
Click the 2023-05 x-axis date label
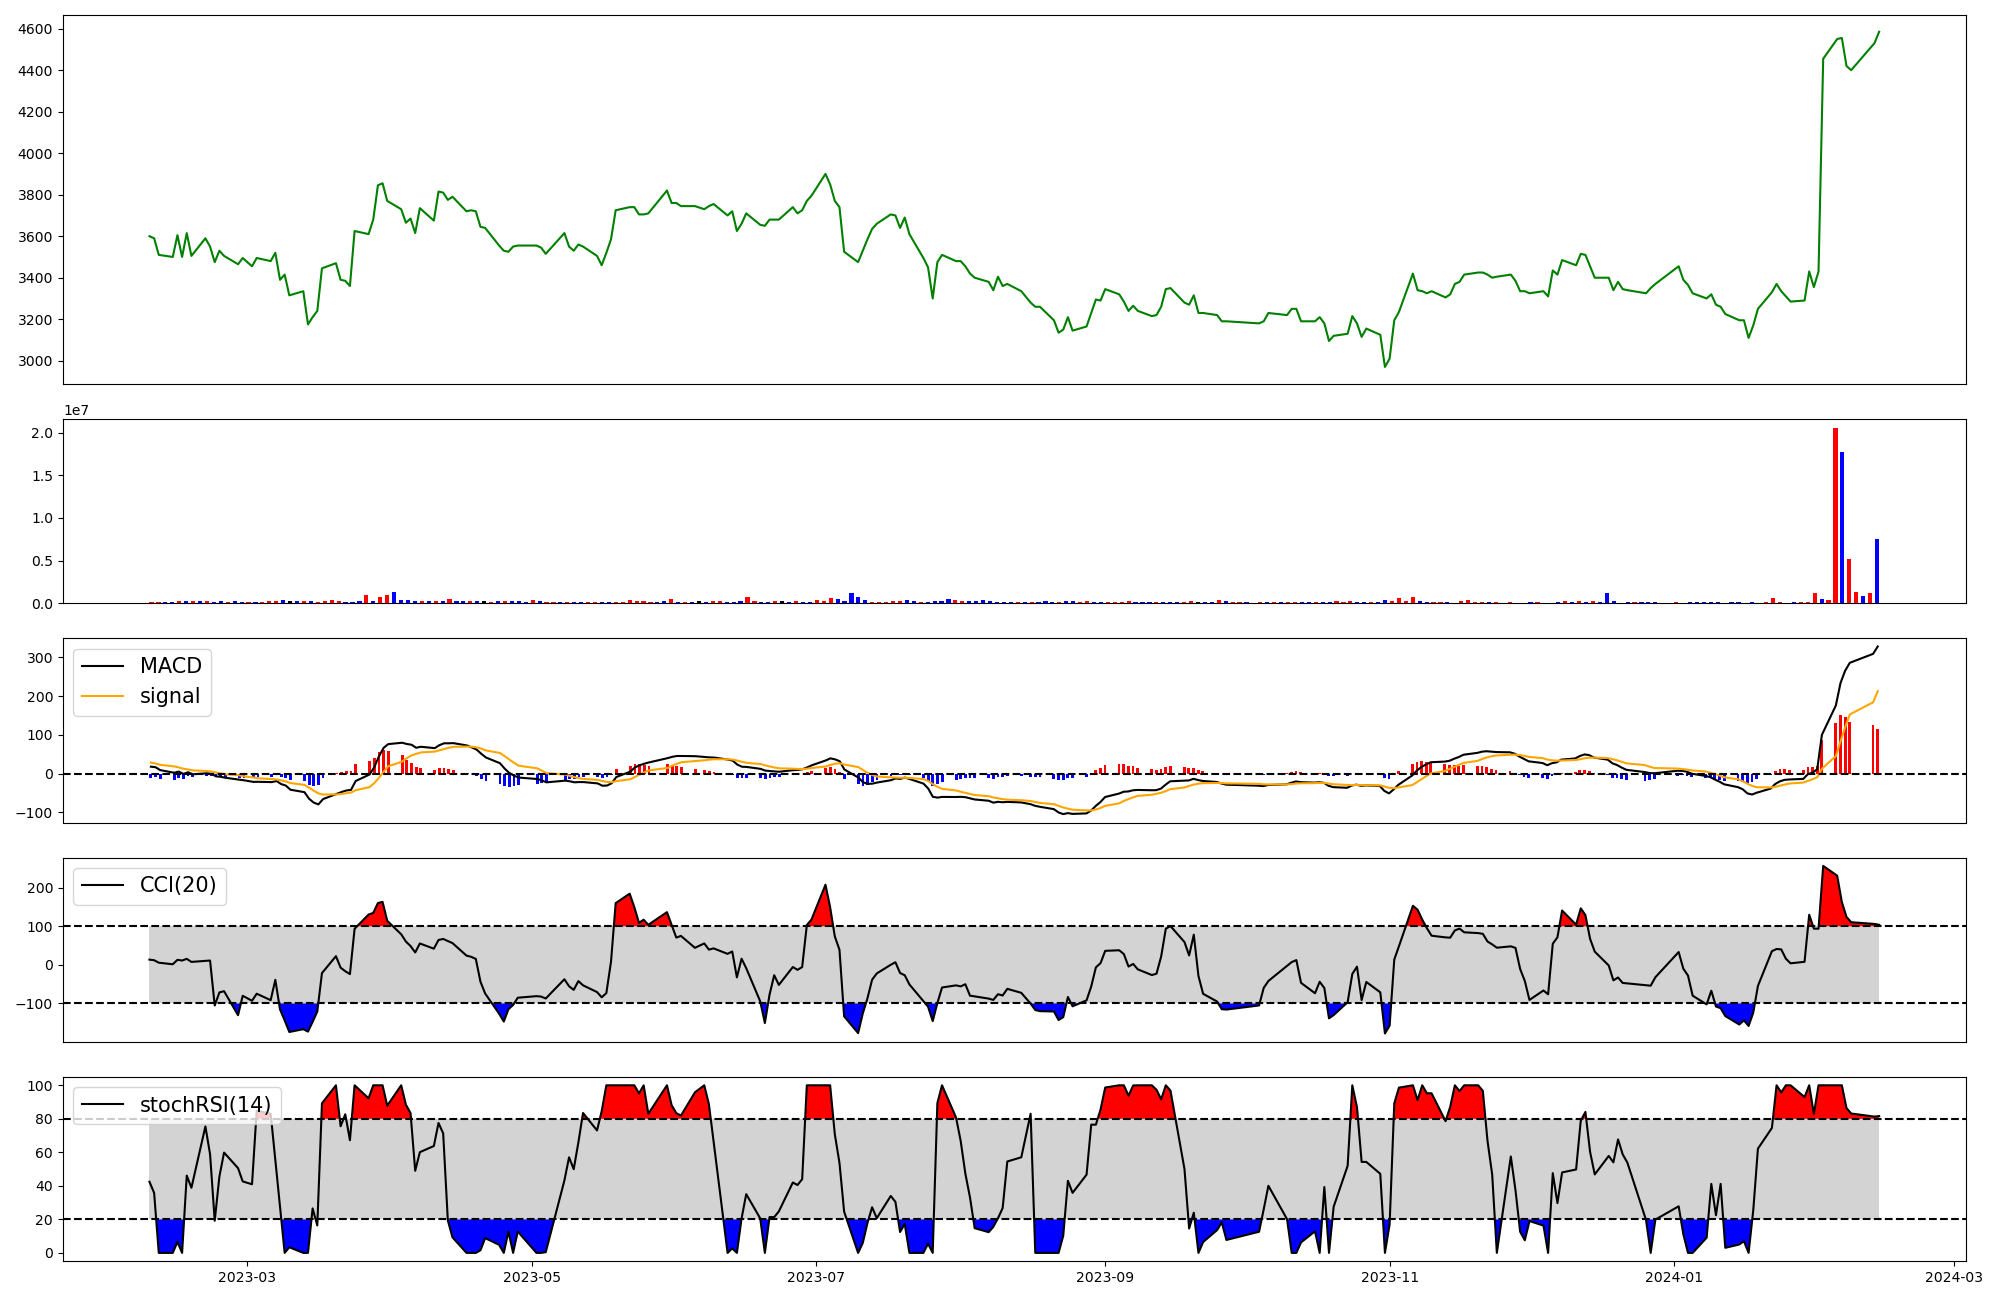click(532, 1277)
